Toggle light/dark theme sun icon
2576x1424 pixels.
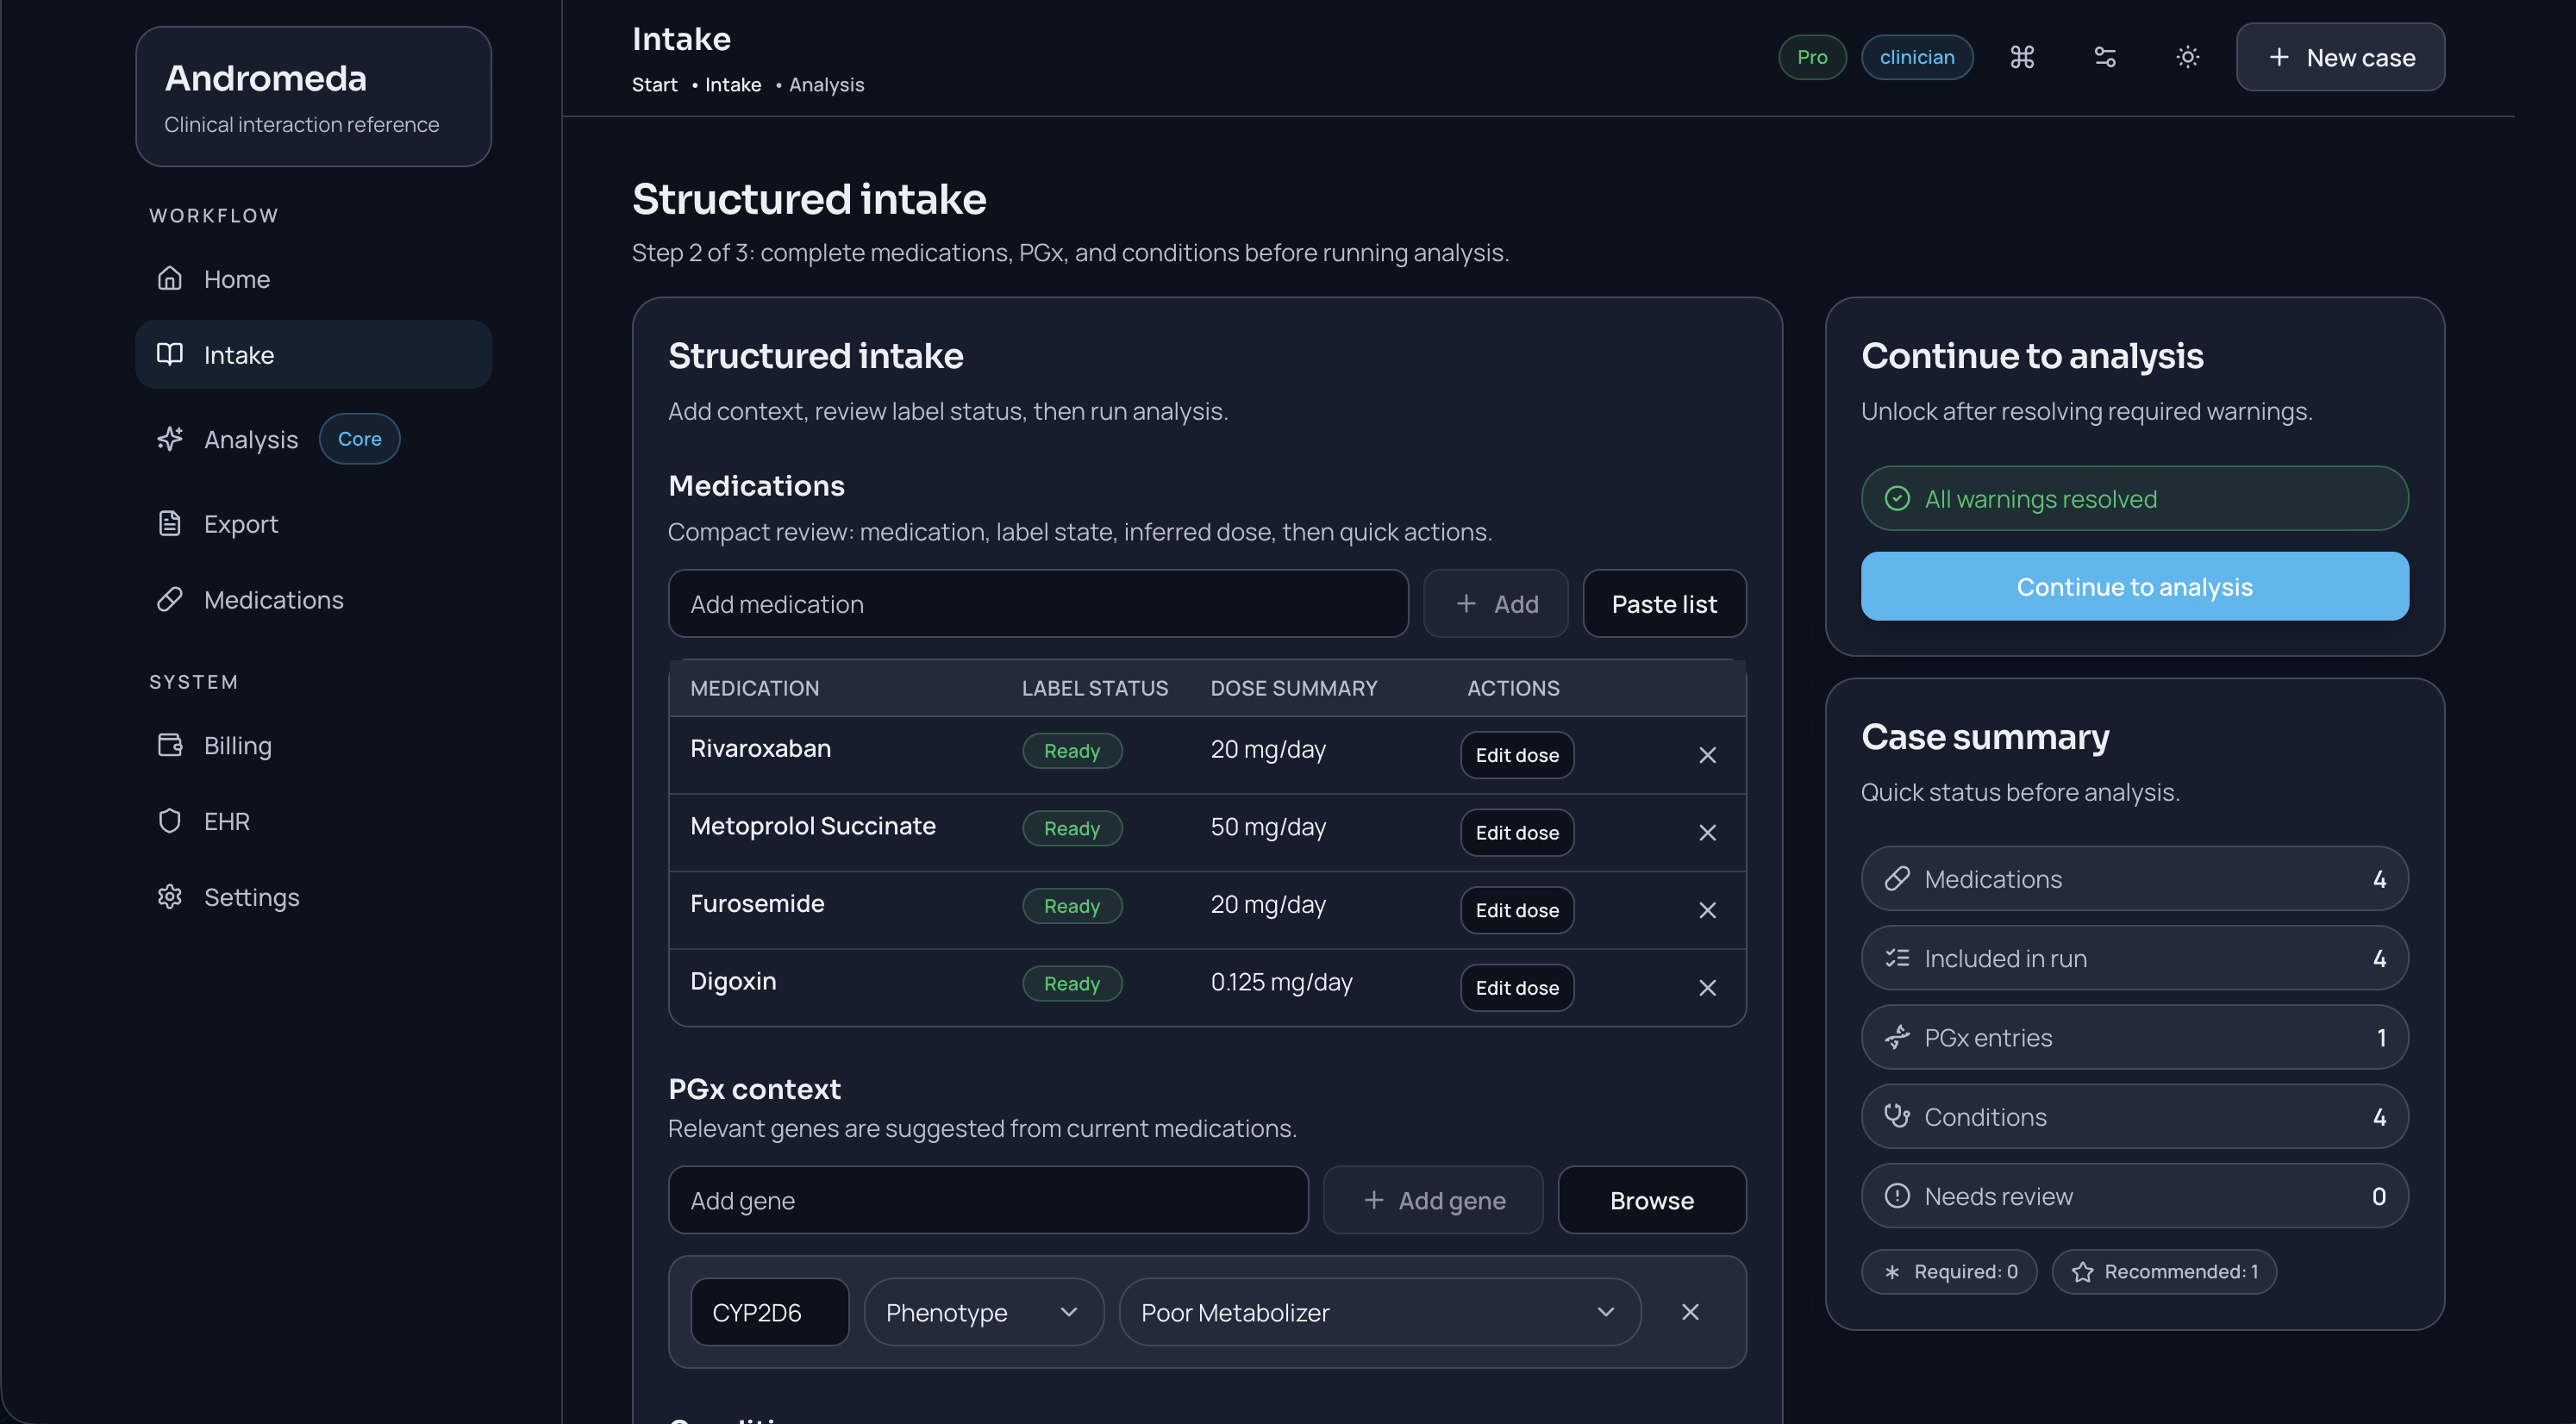tap(2187, 57)
